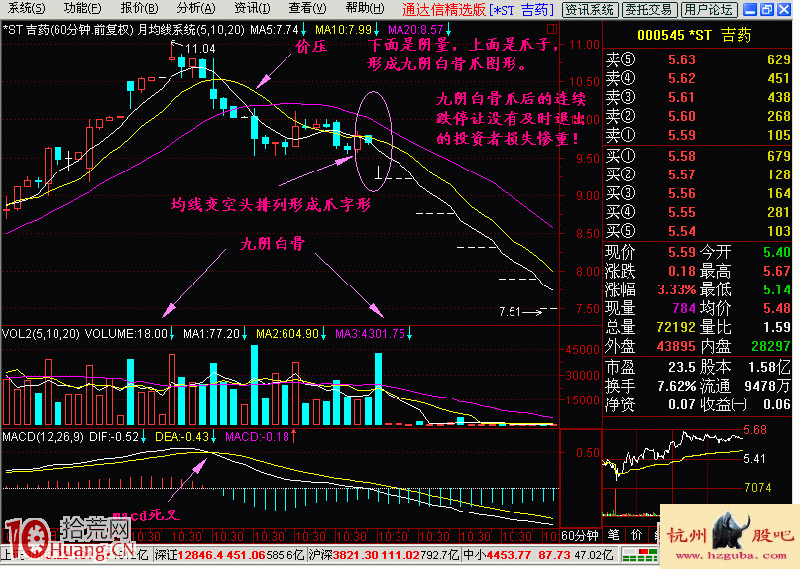
Task: Click the 总量 72192 value
Action: tap(676, 327)
